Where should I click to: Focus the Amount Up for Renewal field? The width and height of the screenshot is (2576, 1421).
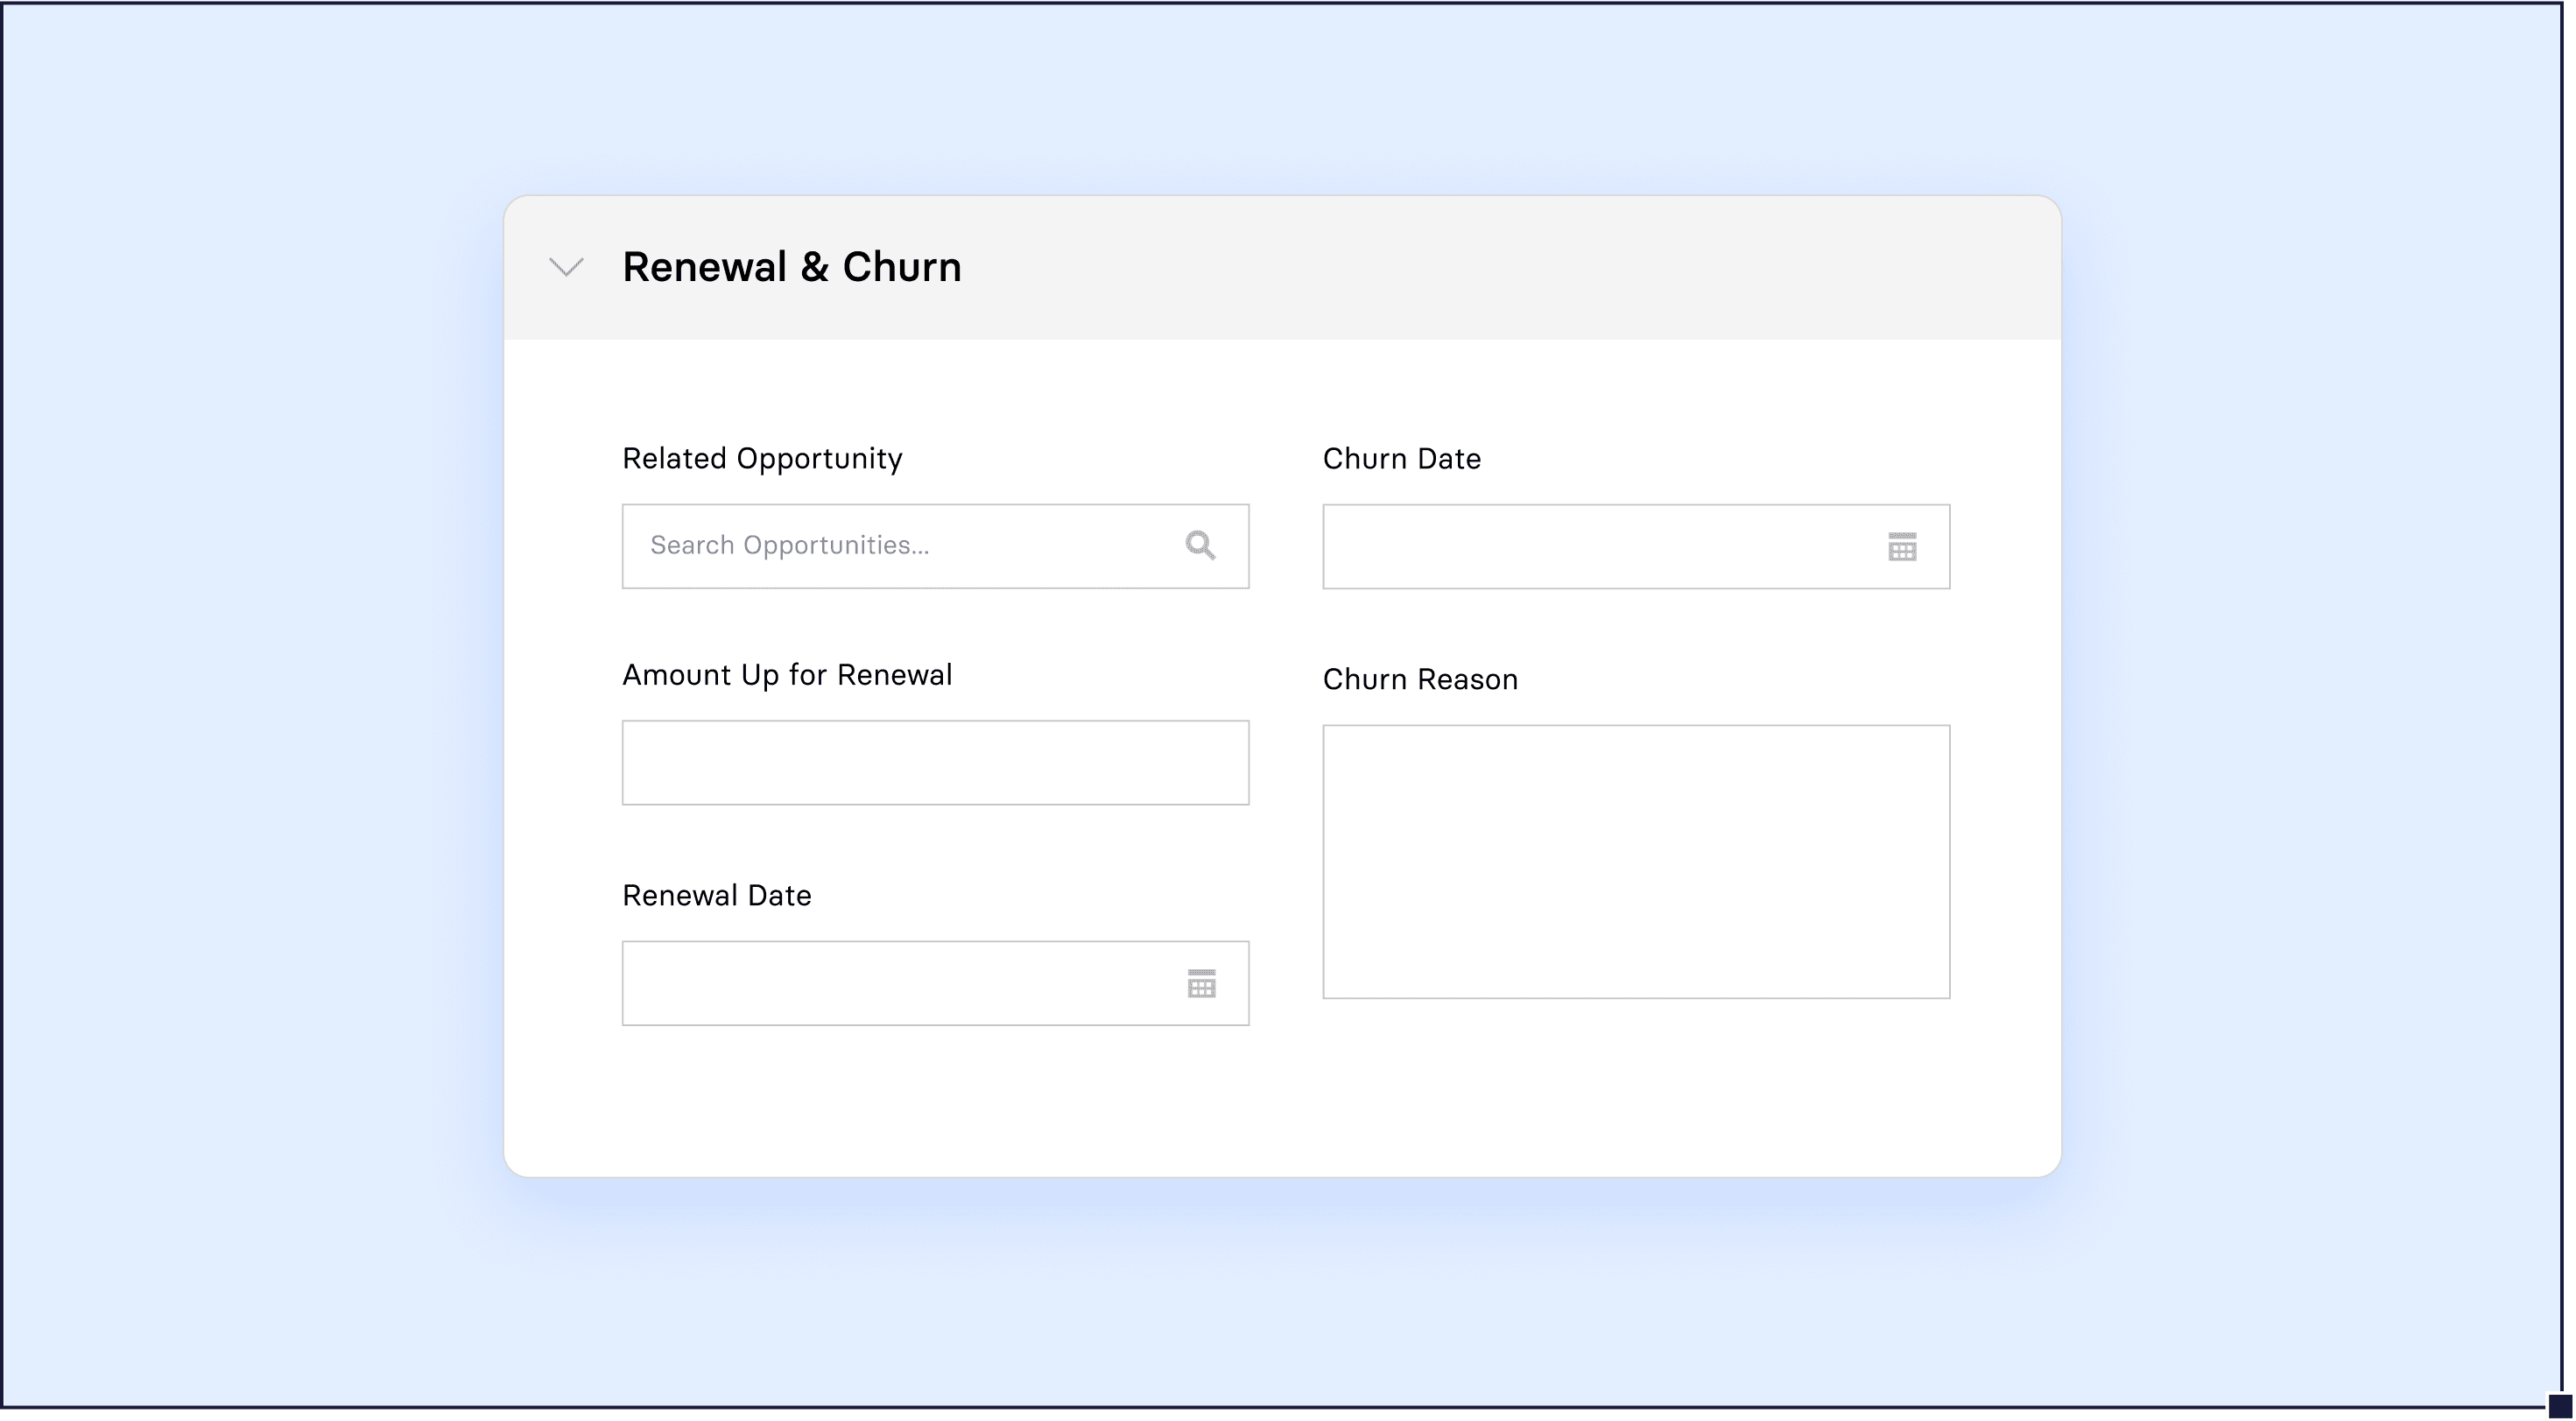click(x=935, y=762)
